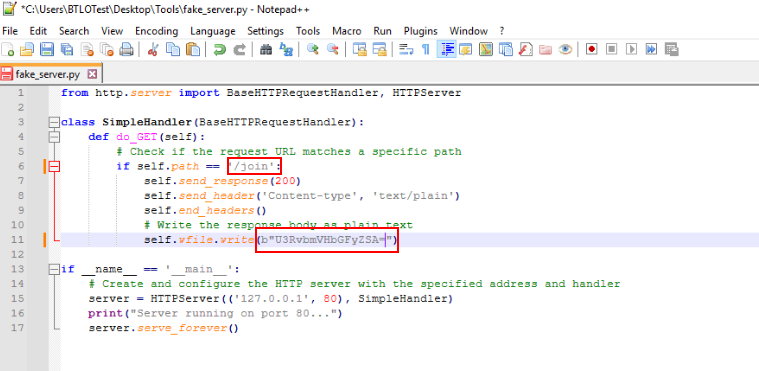Save fake_server.py with the Save icon

[46, 49]
